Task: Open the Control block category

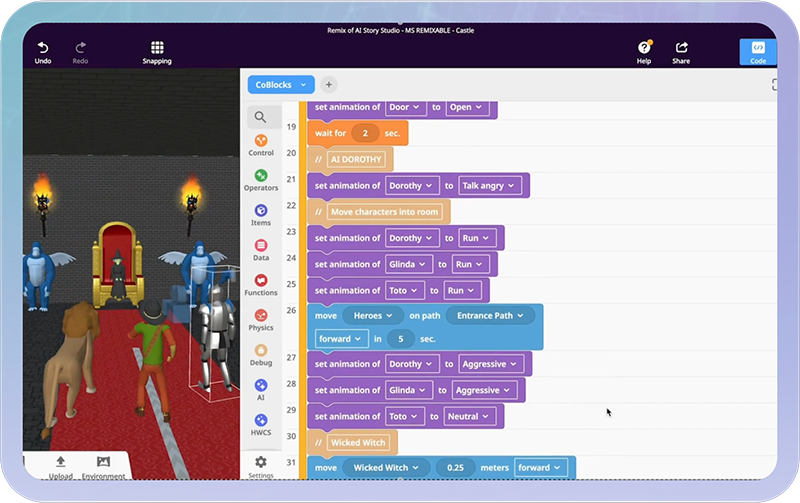Action: pos(261,145)
